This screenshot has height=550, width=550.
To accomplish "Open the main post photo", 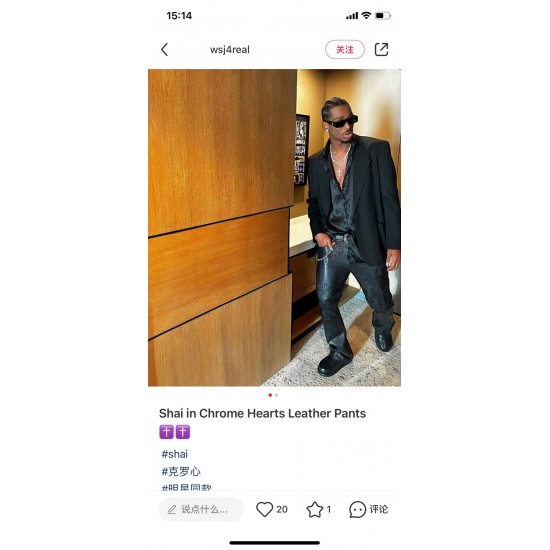I will [x=274, y=228].
